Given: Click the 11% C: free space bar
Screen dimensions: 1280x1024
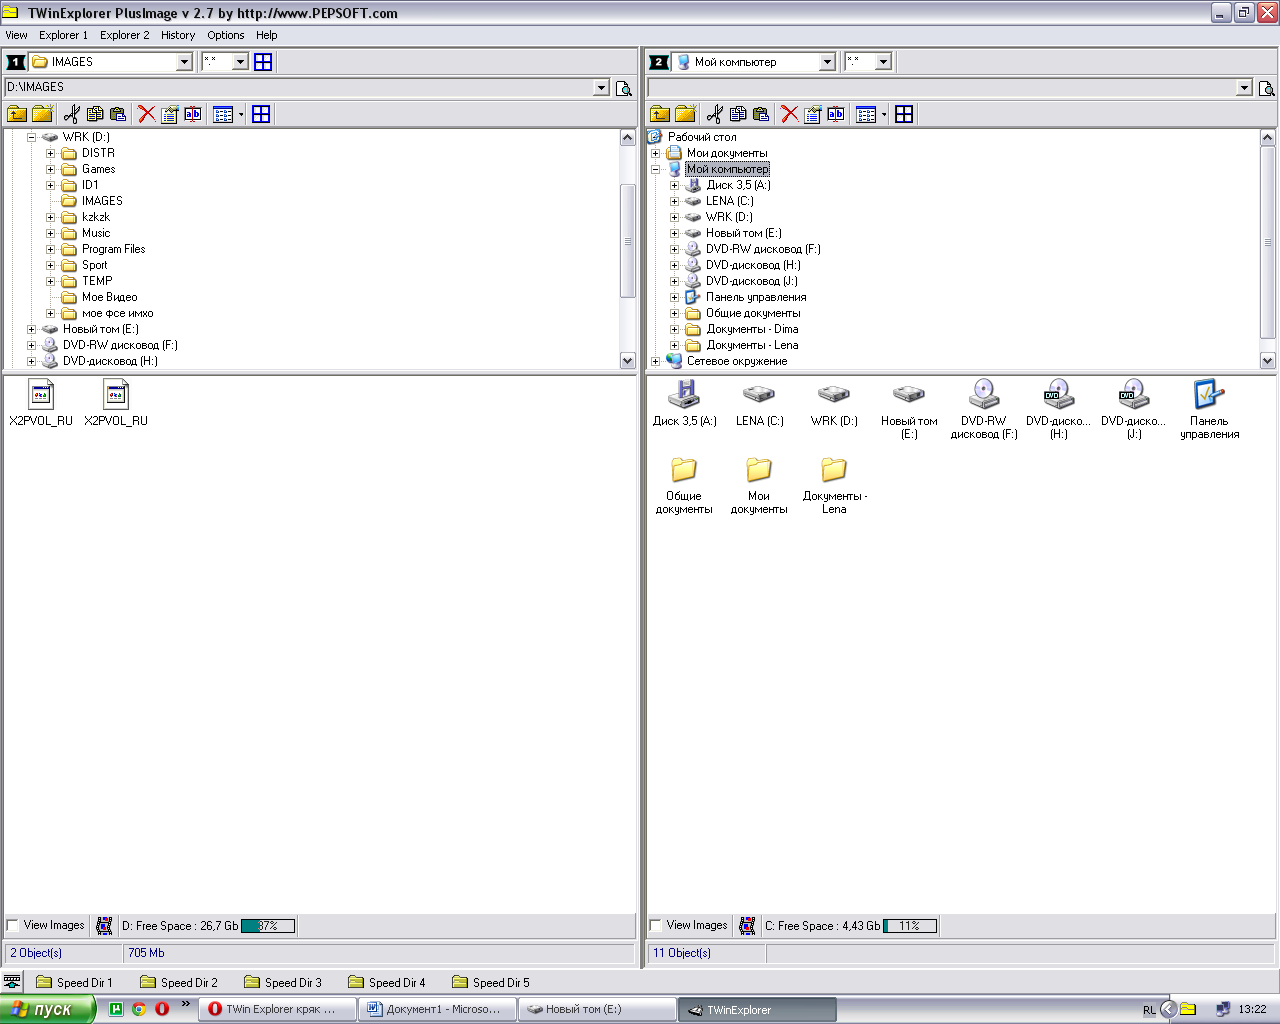Looking at the screenshot, I should [910, 926].
